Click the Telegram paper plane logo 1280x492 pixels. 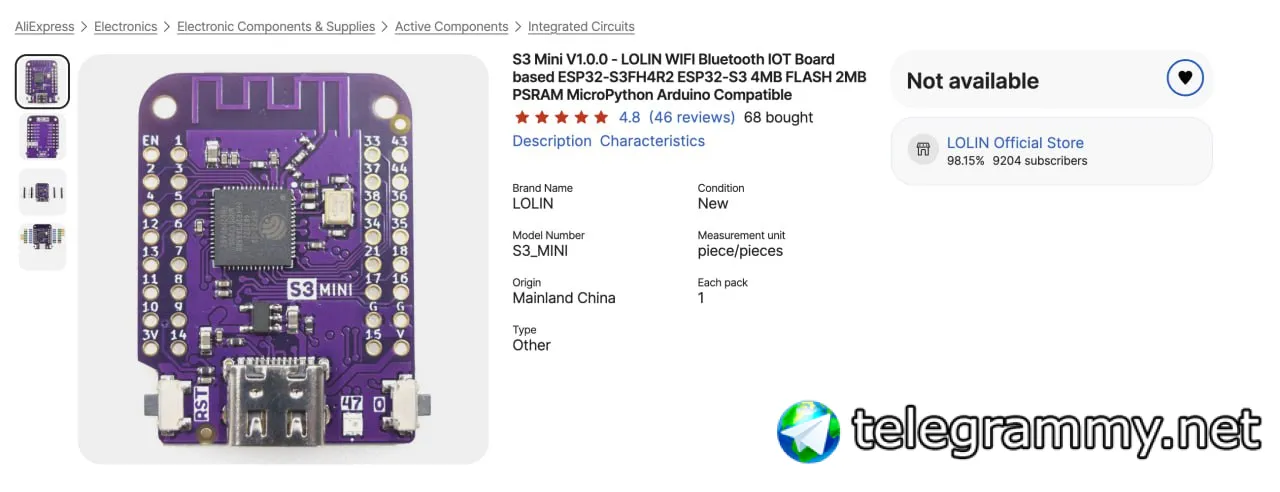click(x=808, y=432)
